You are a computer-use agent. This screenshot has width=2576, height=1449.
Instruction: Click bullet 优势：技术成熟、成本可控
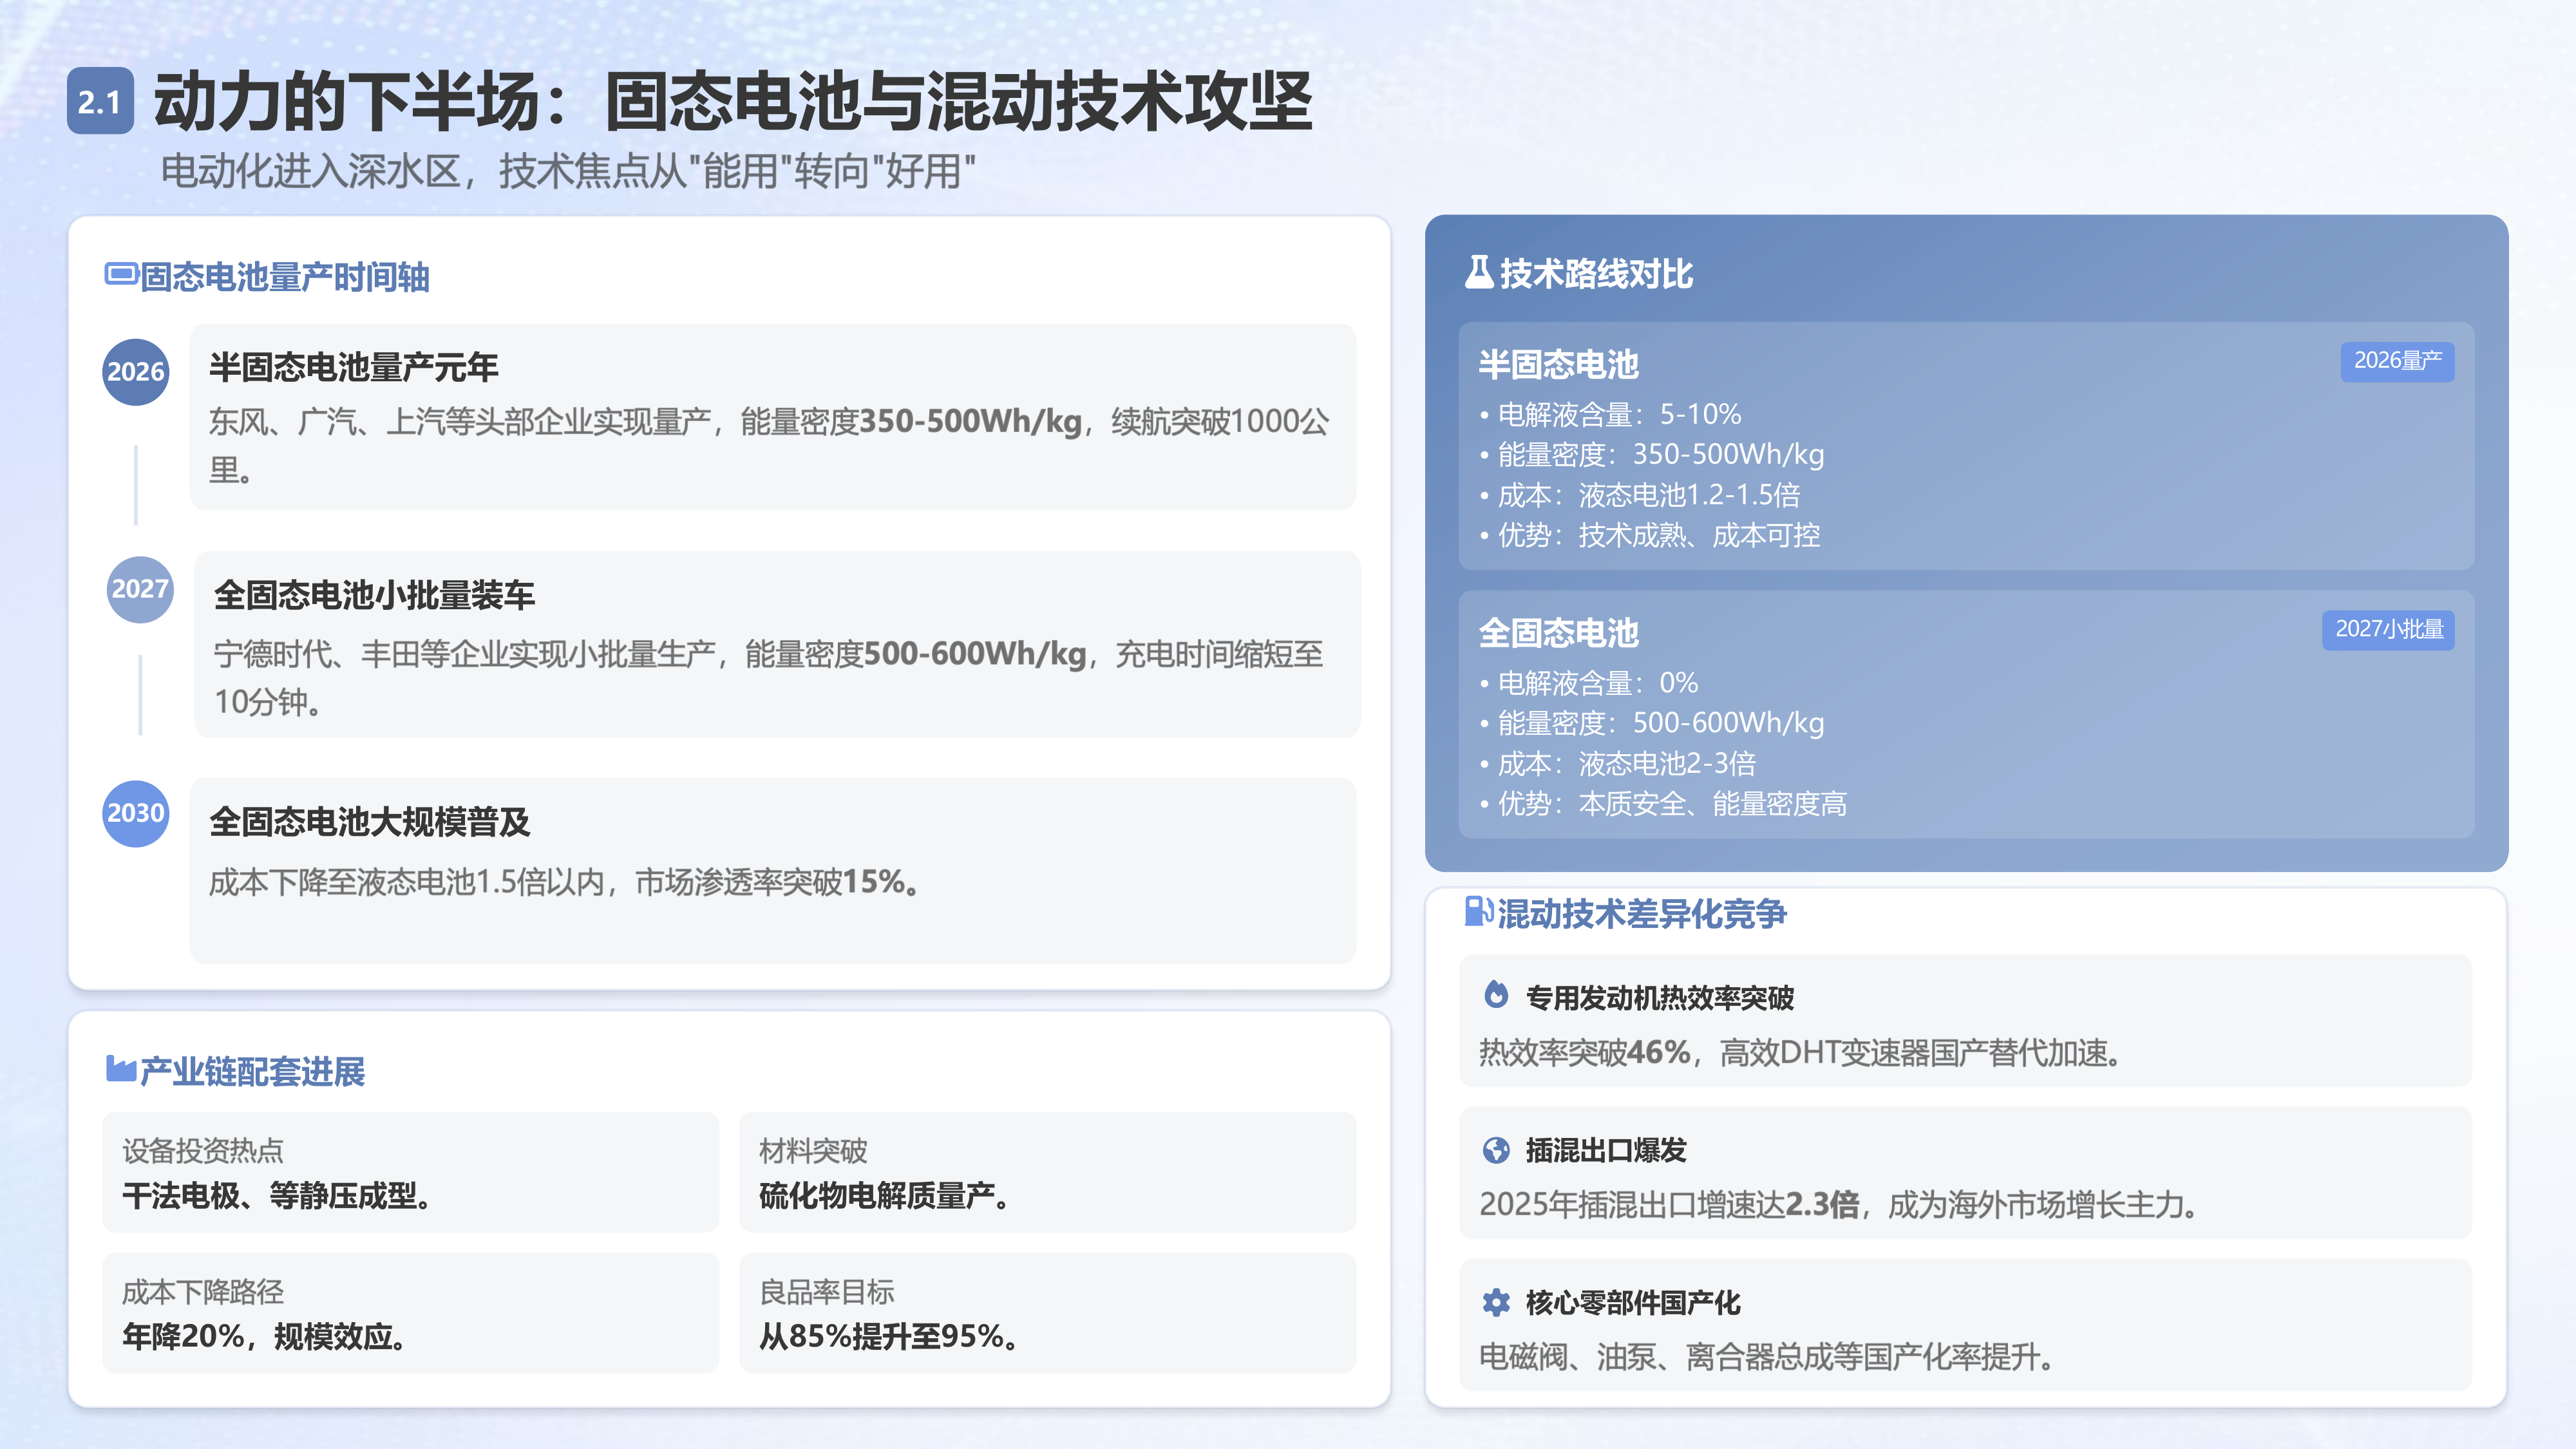point(1650,535)
